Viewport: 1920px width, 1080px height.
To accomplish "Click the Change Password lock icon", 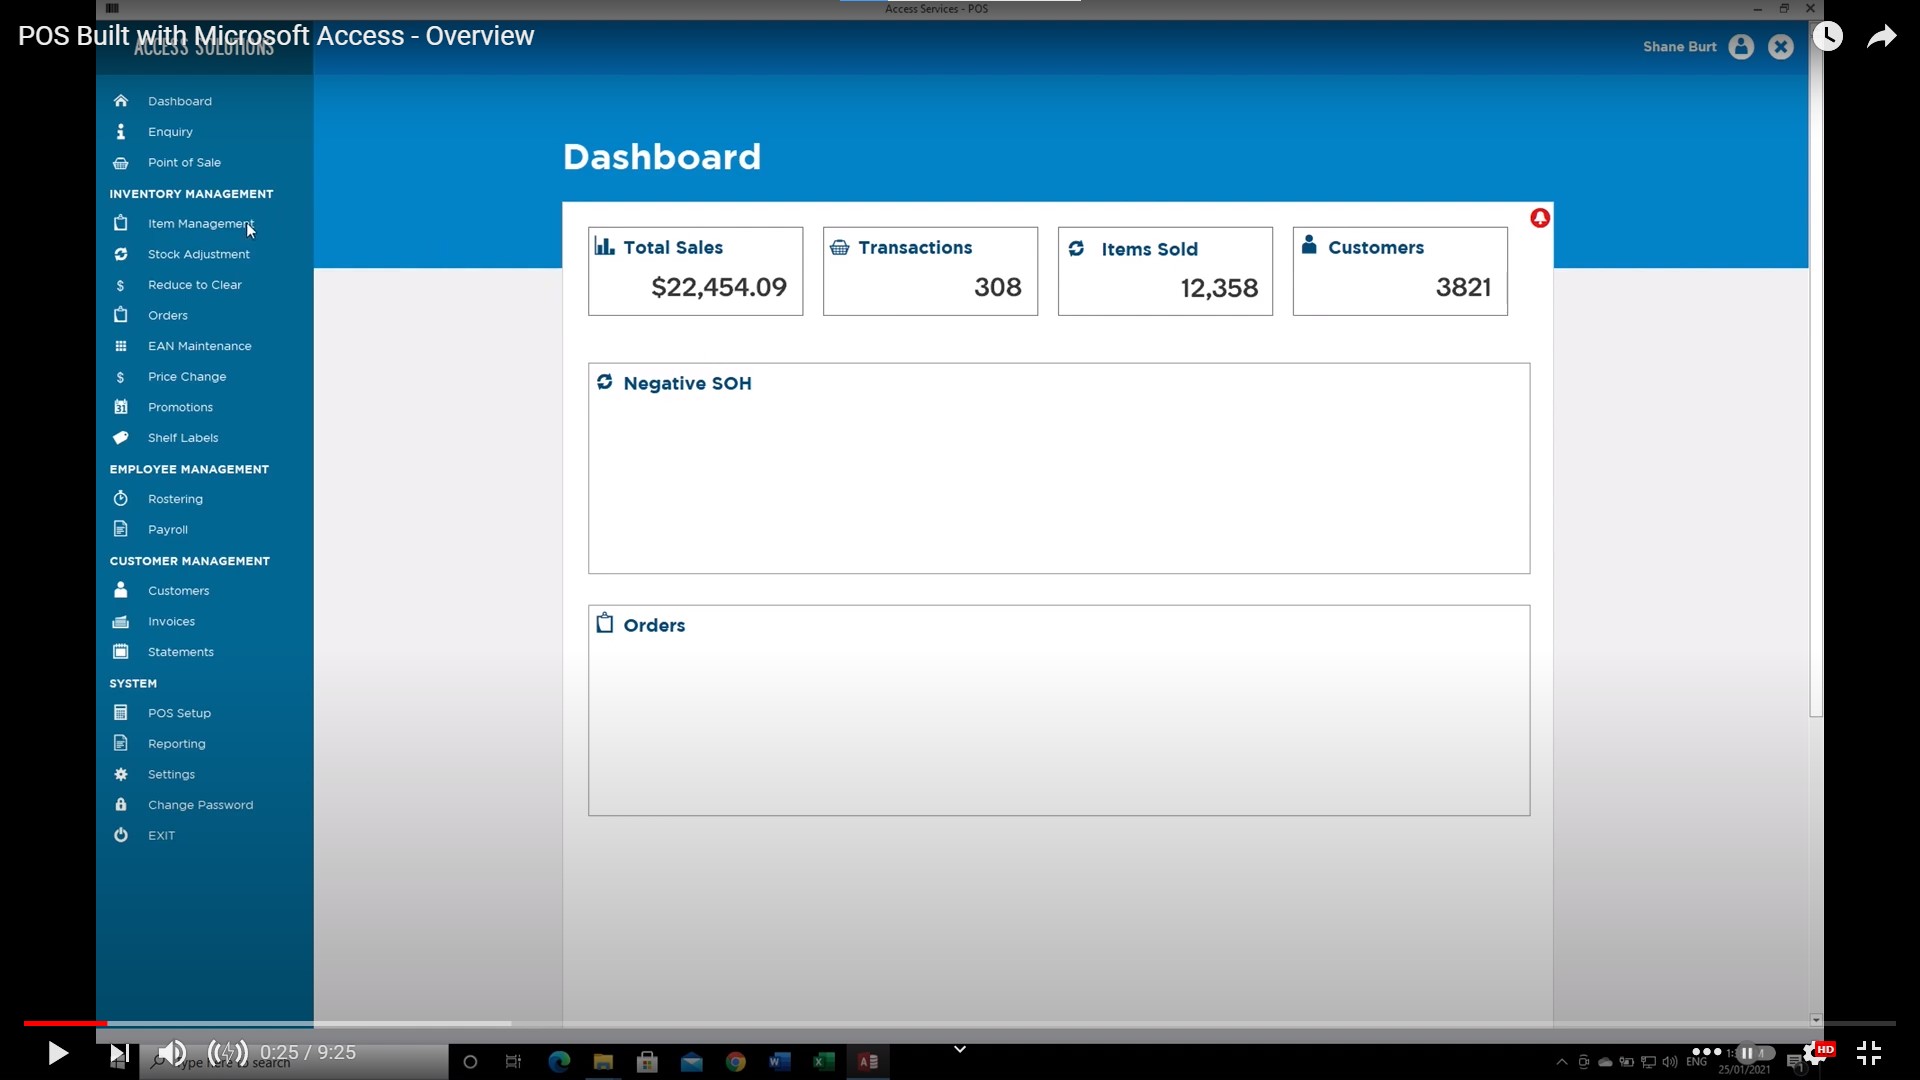I will coord(121,804).
